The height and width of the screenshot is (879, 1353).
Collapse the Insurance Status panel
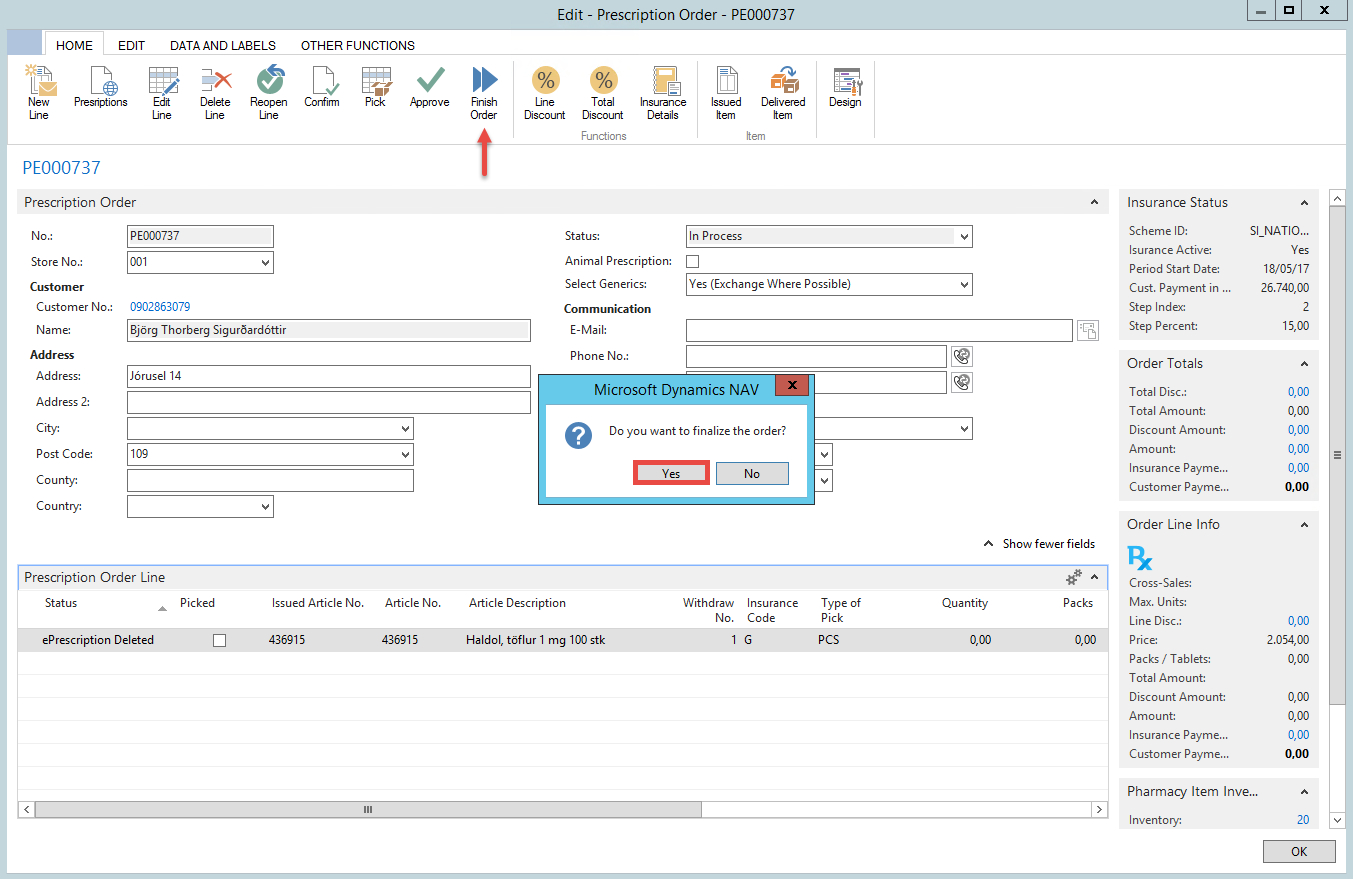click(x=1304, y=203)
